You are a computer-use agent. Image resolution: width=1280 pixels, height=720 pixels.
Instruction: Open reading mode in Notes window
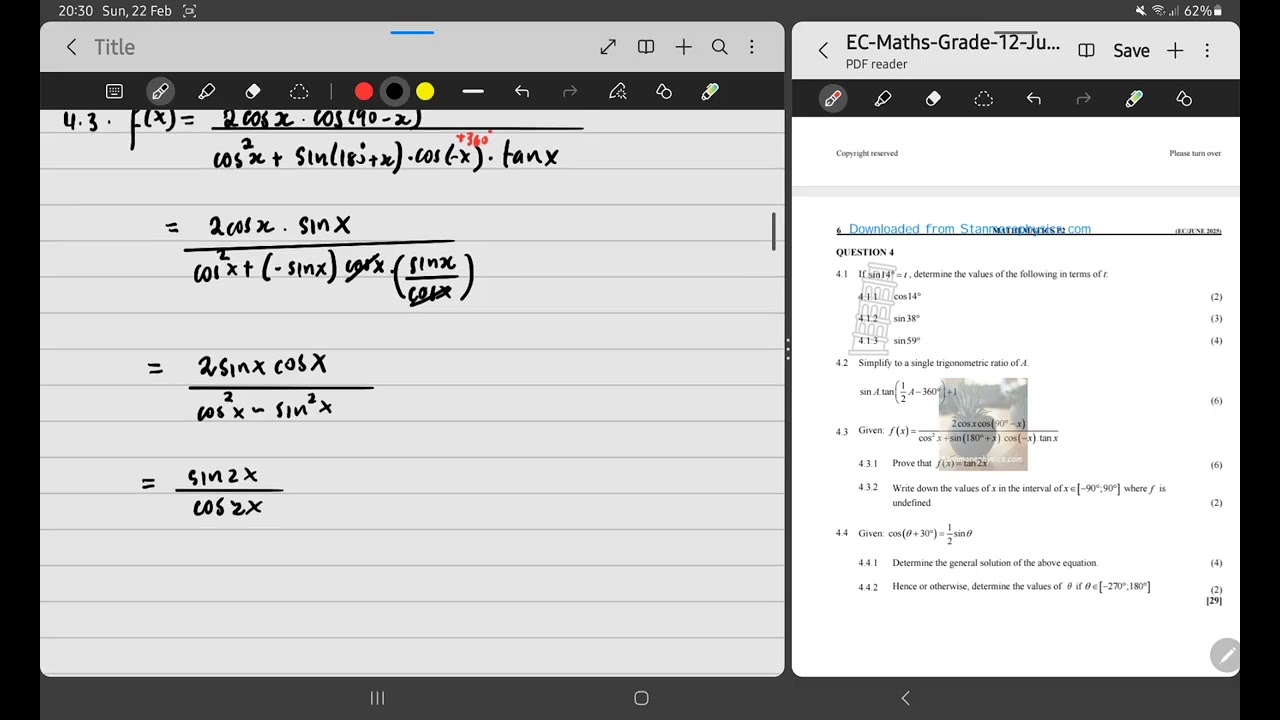click(646, 47)
